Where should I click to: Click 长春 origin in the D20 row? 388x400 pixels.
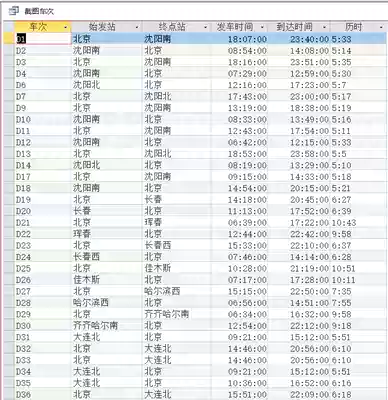[x=82, y=211]
